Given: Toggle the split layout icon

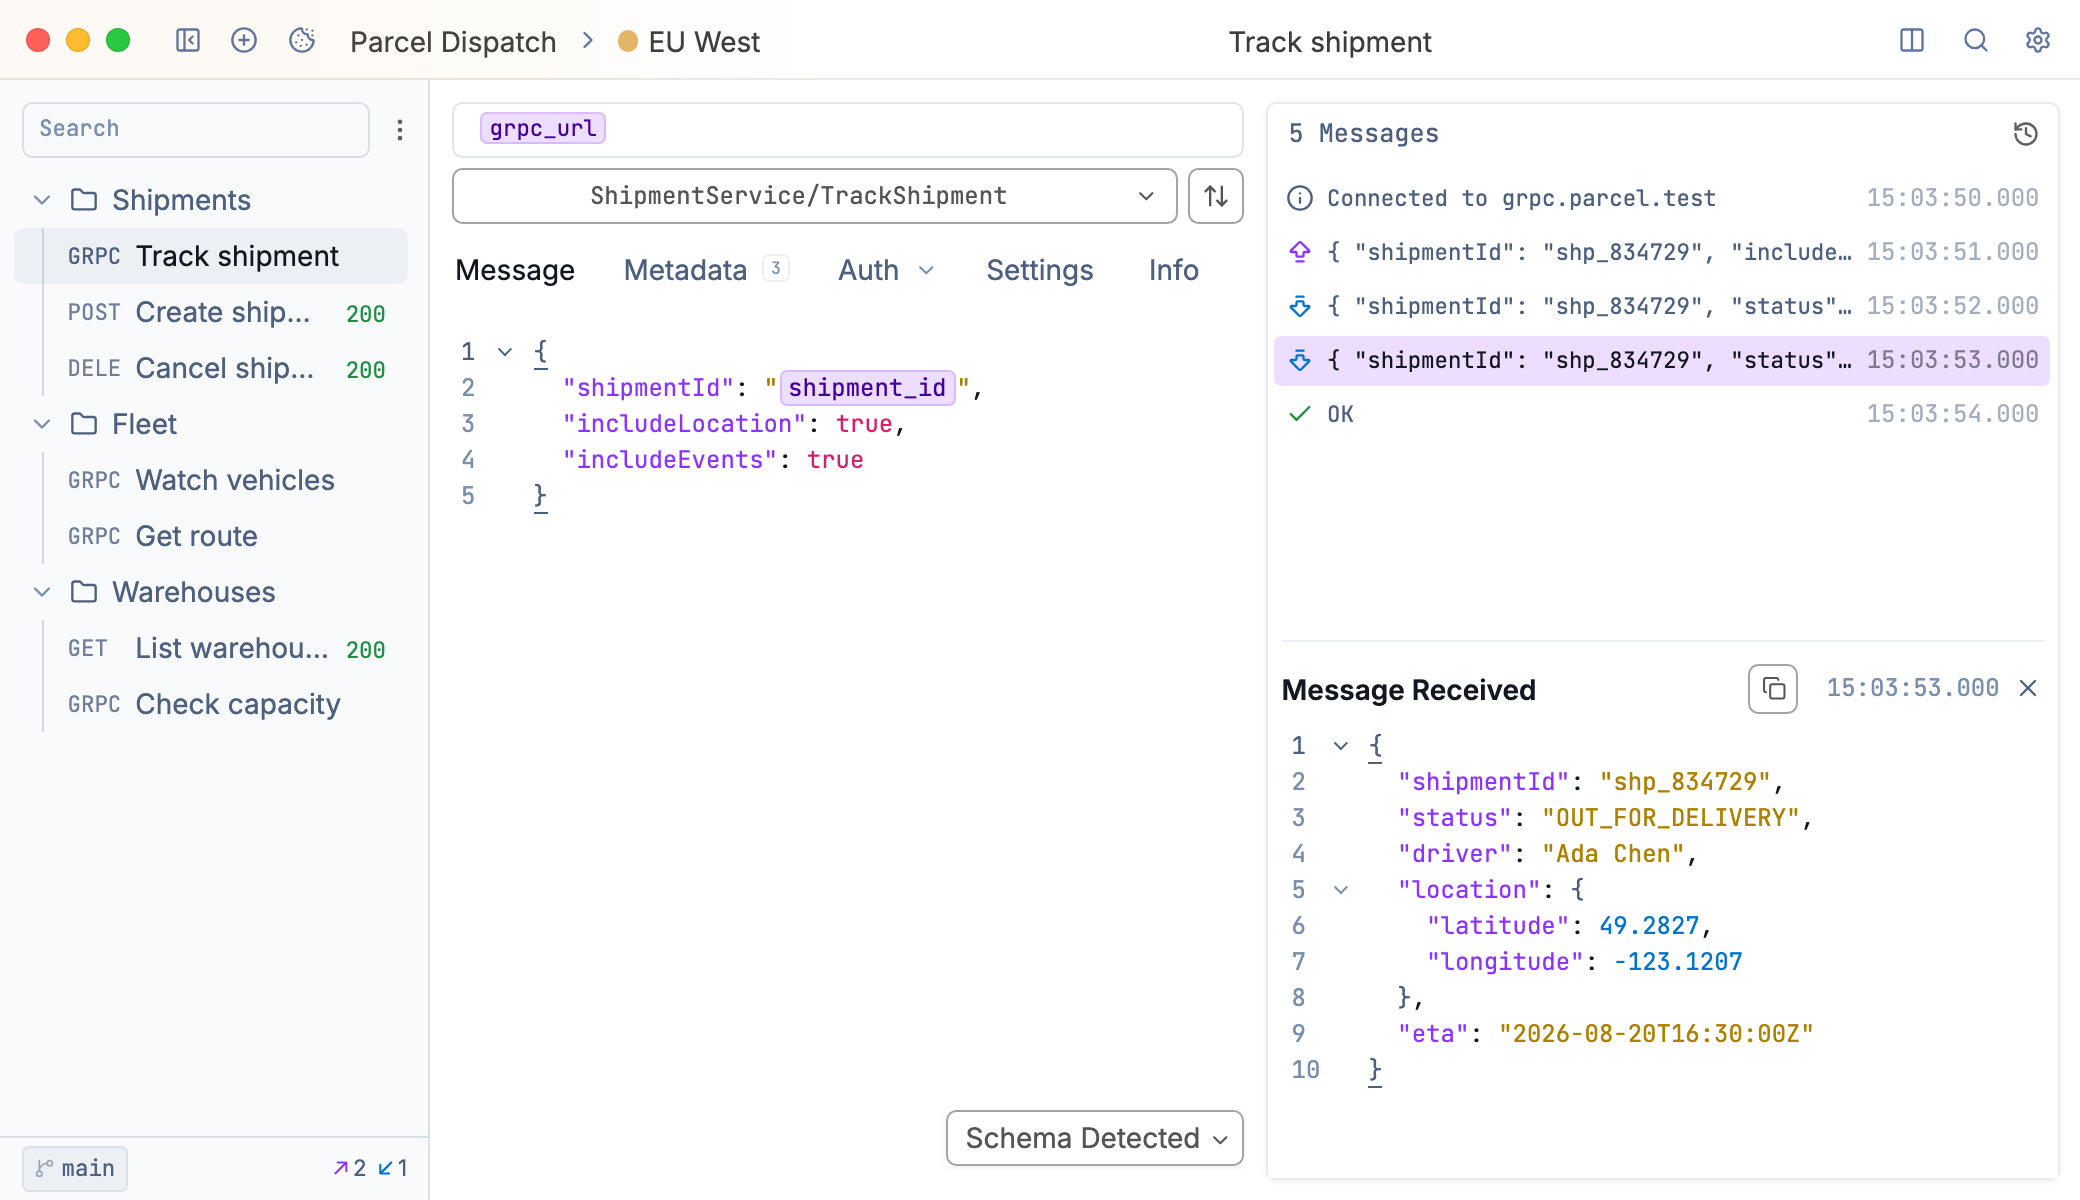Looking at the screenshot, I should [x=1912, y=40].
